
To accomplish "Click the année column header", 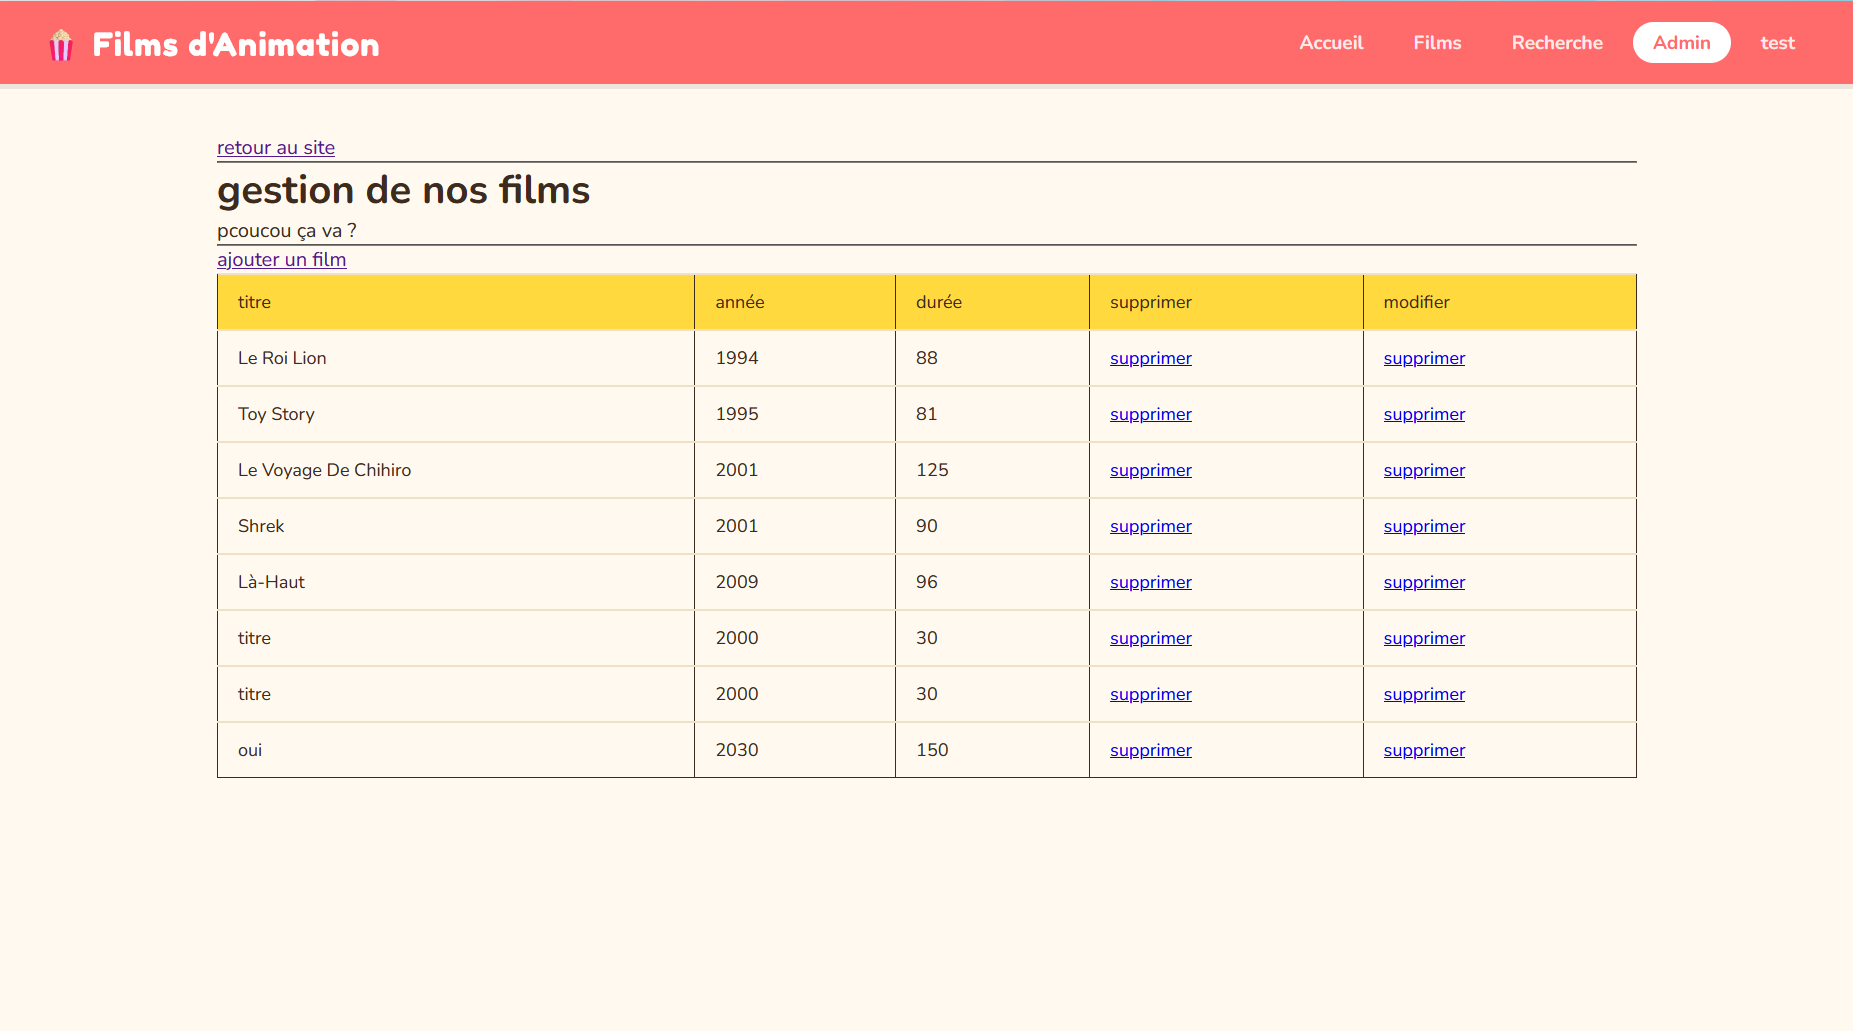I will click(x=795, y=302).
